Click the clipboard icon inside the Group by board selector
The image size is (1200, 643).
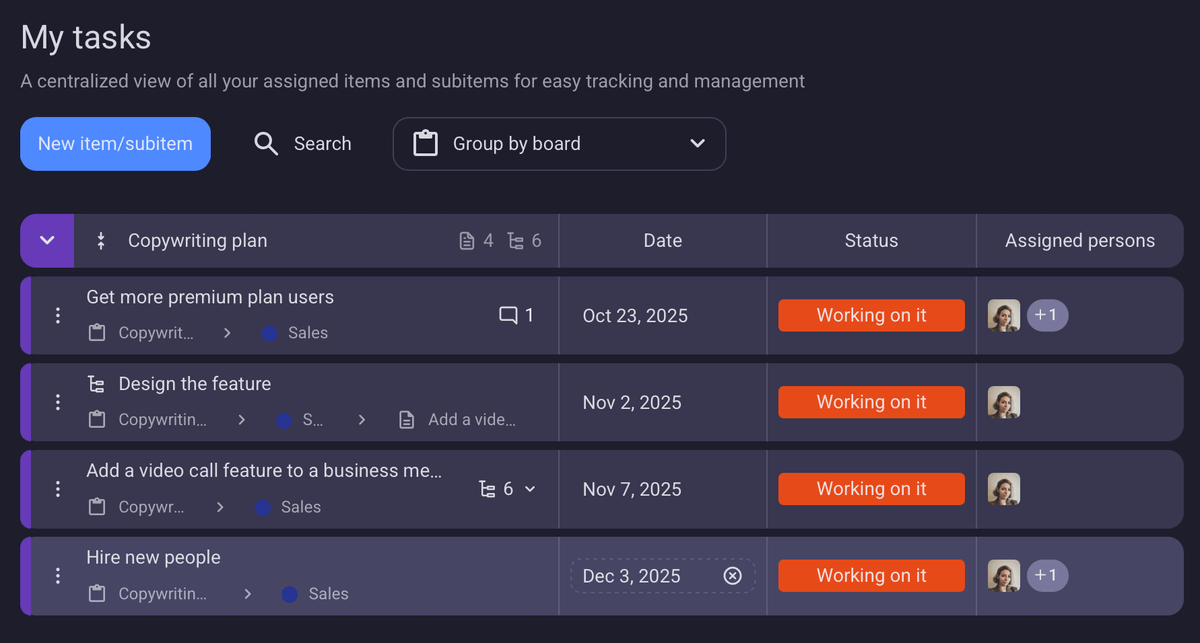pyautogui.click(x=424, y=143)
